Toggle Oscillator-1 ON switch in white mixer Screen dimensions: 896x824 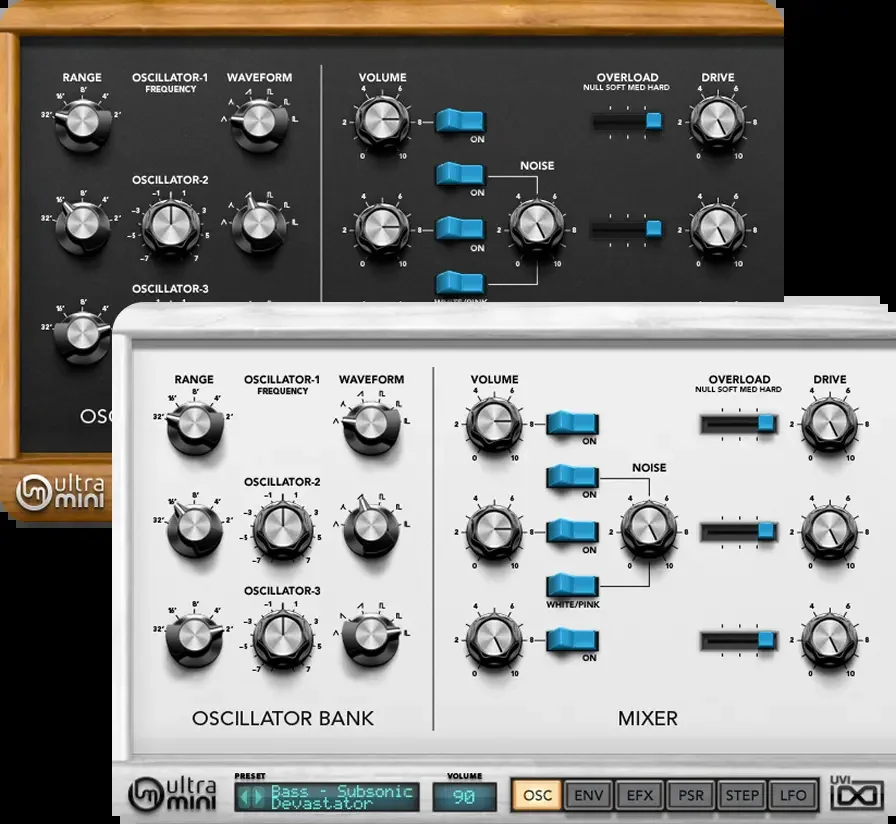click(x=573, y=423)
